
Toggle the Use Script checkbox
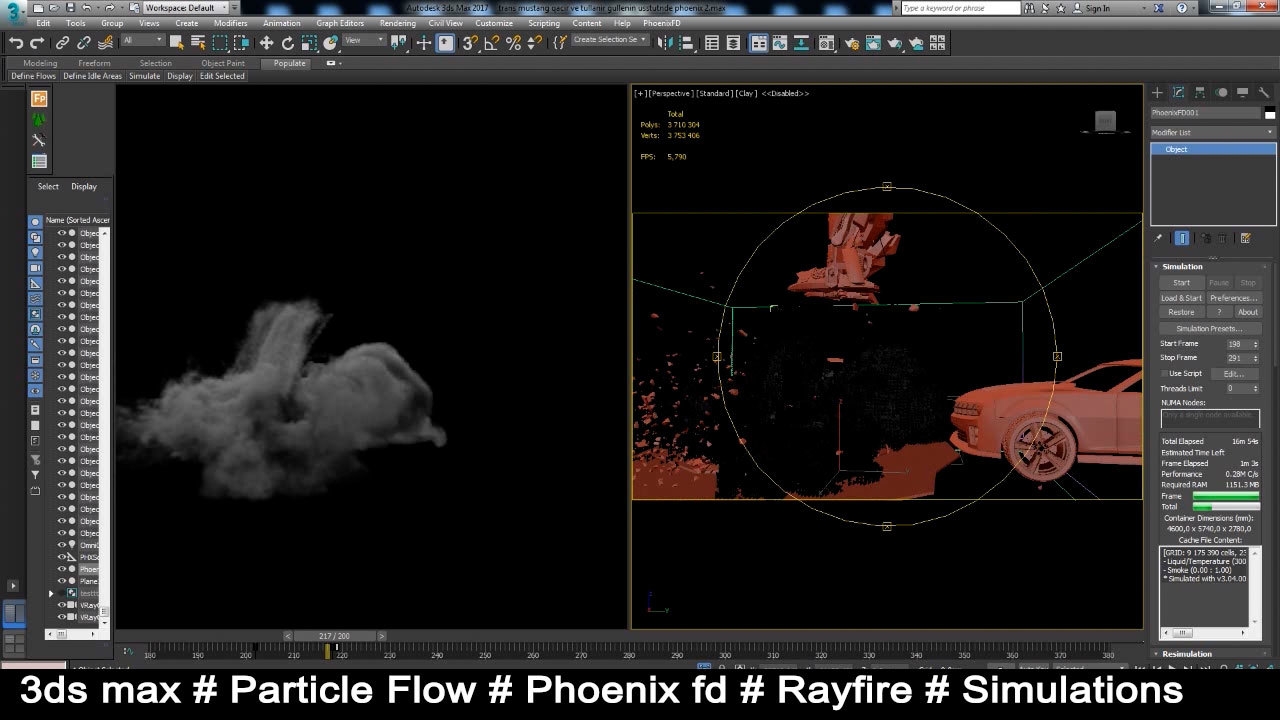point(1165,373)
